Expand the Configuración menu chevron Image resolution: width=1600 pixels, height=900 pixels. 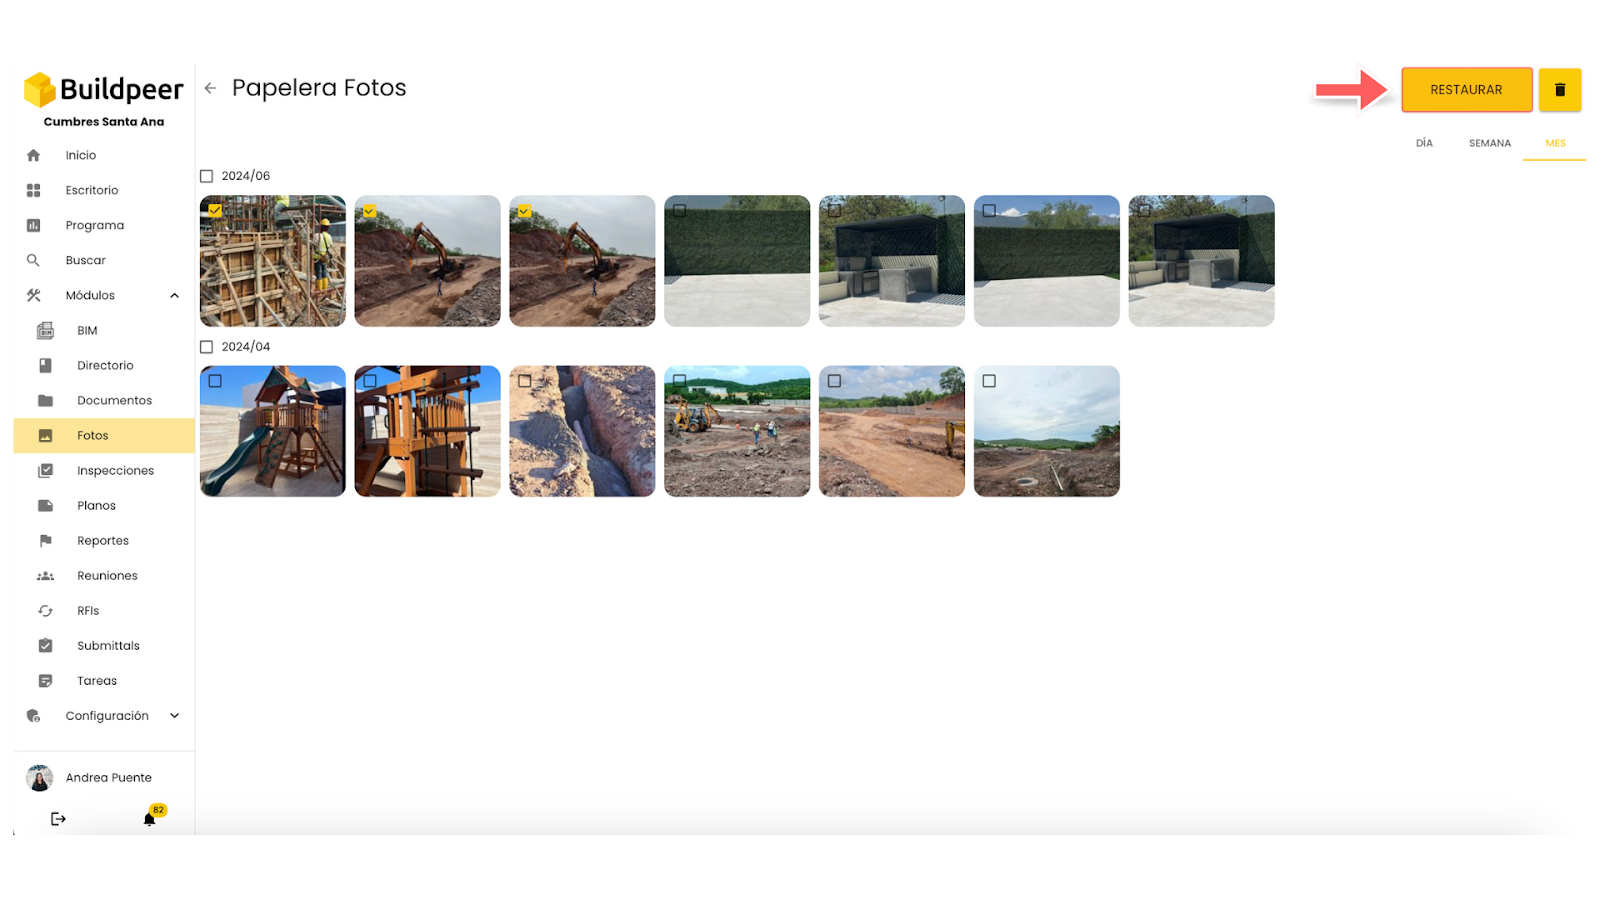pos(174,716)
